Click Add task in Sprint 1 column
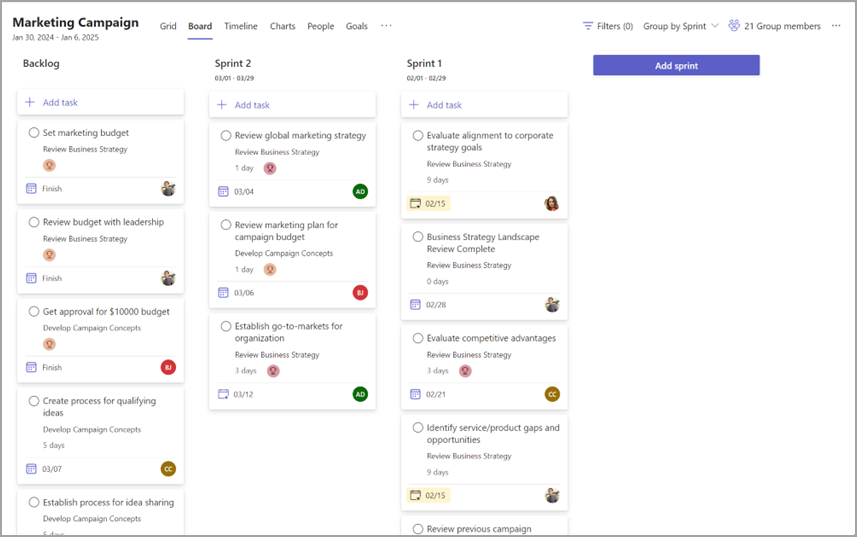The image size is (857, 537). point(443,105)
